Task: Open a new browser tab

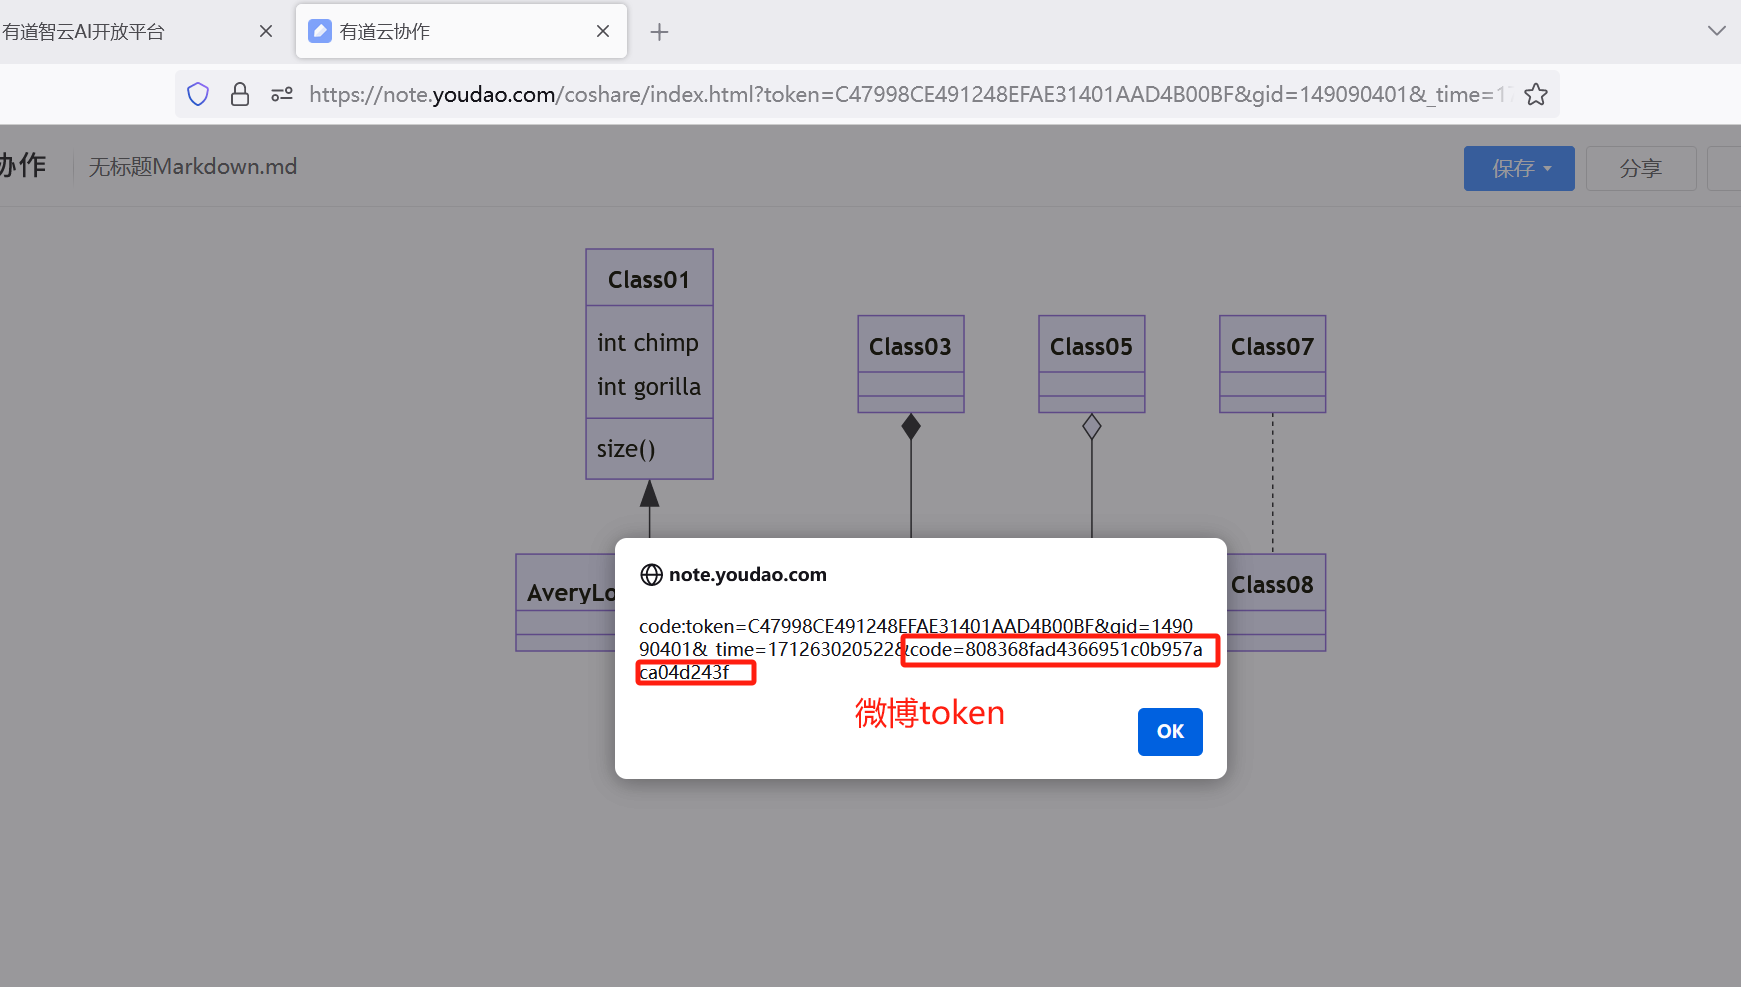Action: click(x=659, y=32)
